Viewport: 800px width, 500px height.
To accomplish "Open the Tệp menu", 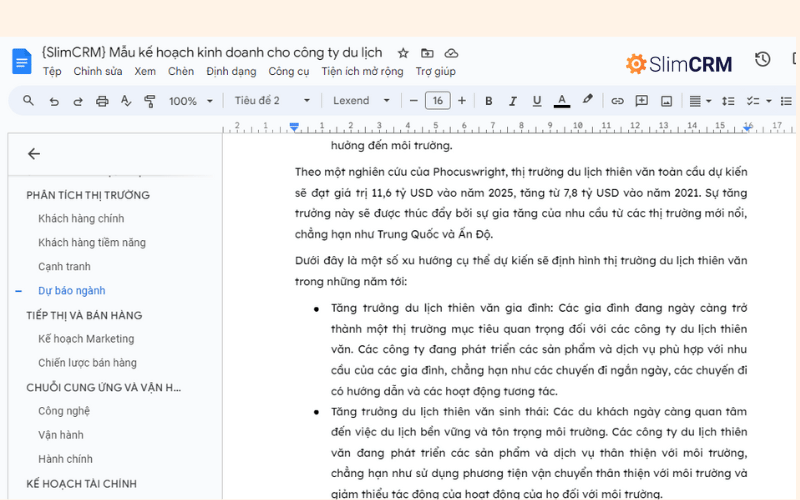I will point(52,71).
